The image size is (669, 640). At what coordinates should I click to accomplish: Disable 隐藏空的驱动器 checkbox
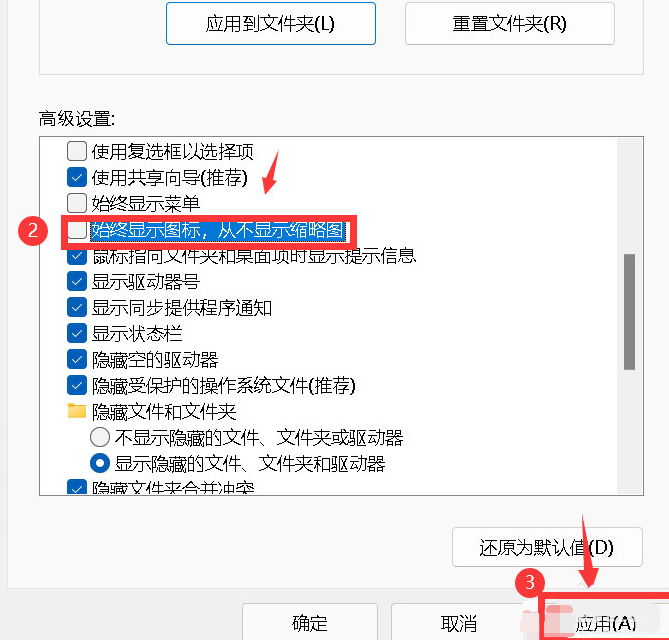tap(77, 360)
